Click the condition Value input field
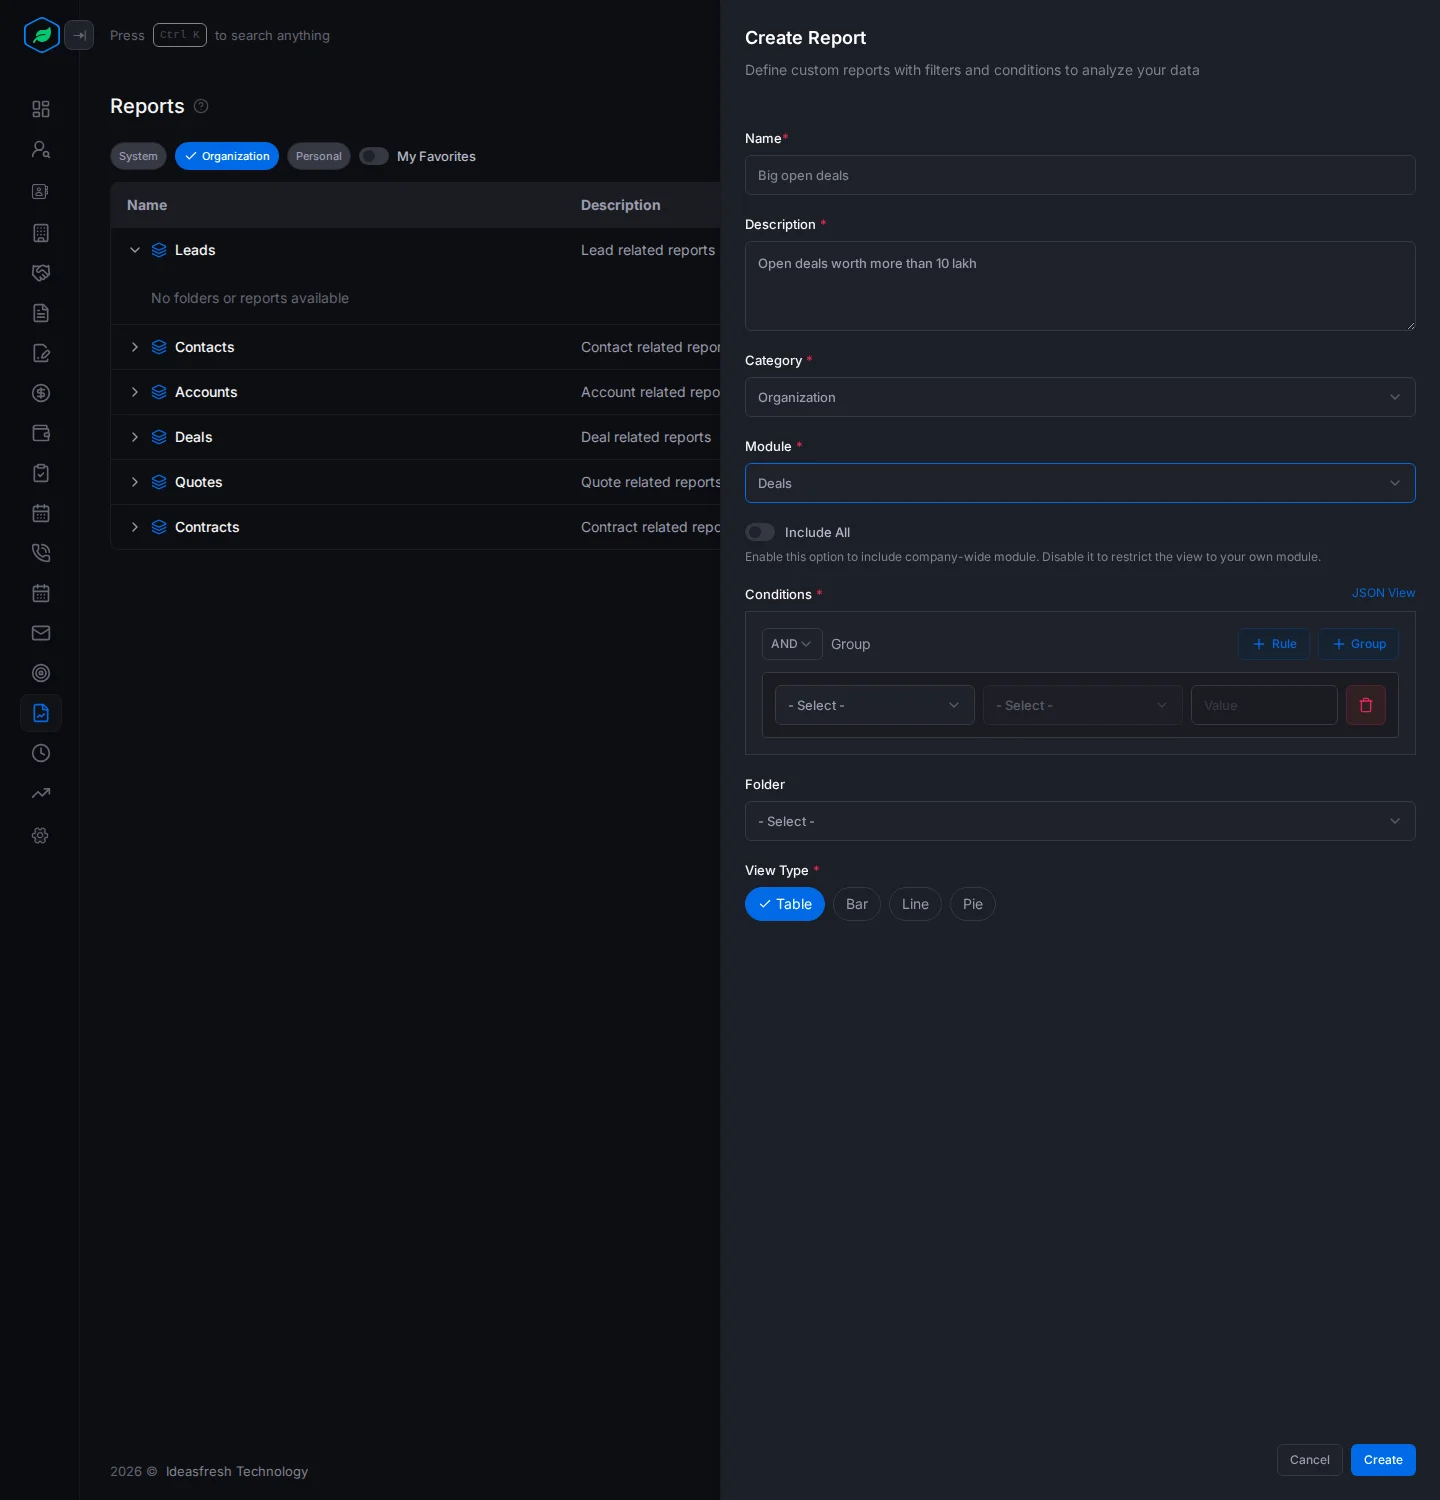The width and height of the screenshot is (1440, 1500). (x=1264, y=705)
